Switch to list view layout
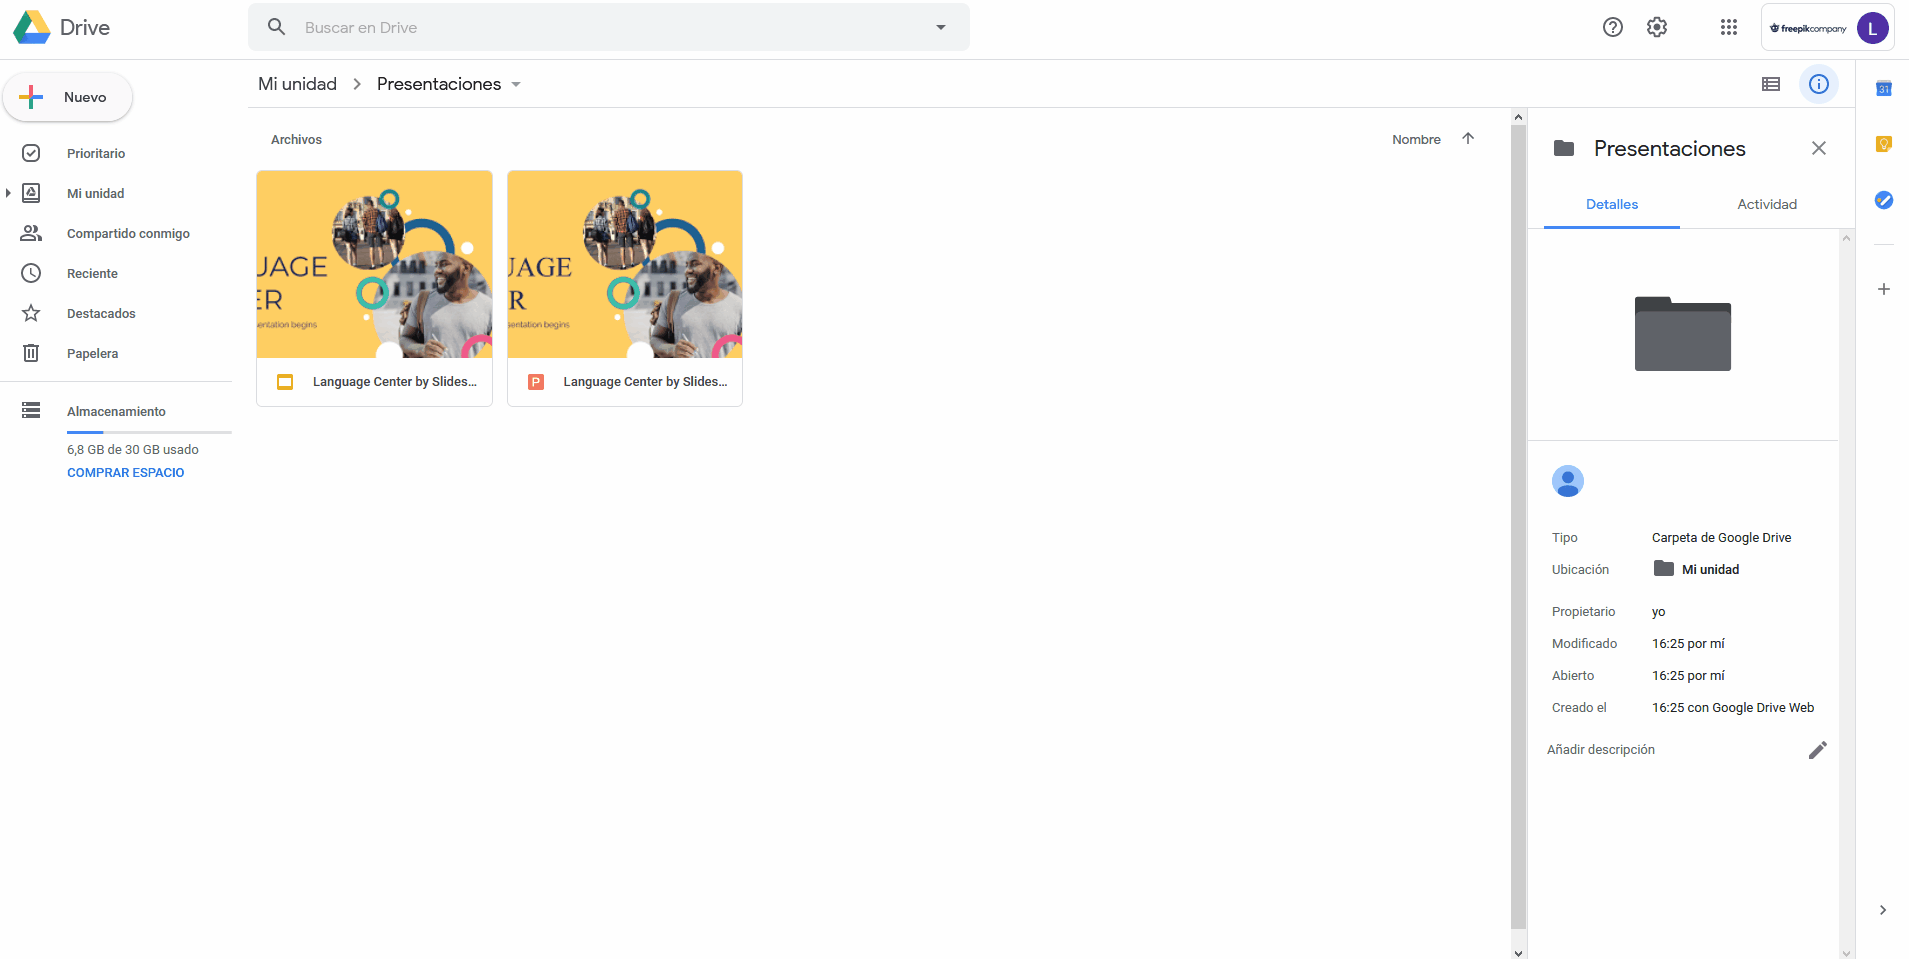1909x959 pixels. point(1771,84)
